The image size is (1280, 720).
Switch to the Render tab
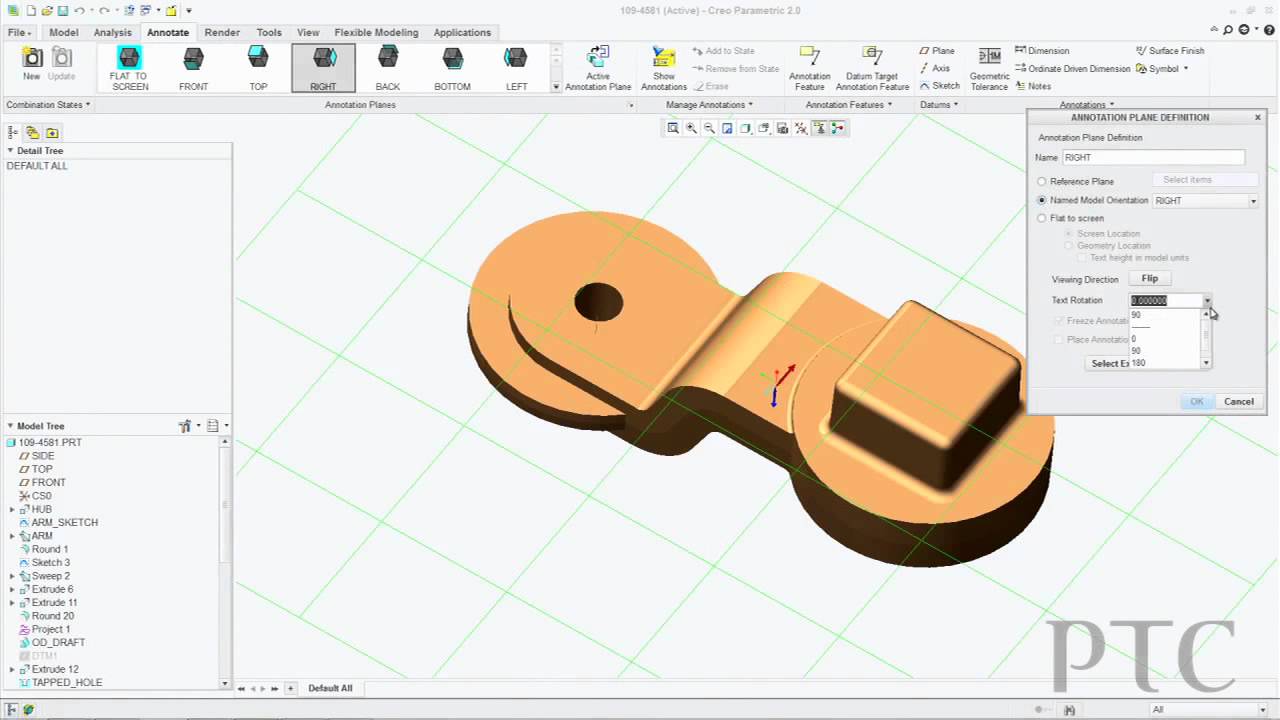[222, 32]
